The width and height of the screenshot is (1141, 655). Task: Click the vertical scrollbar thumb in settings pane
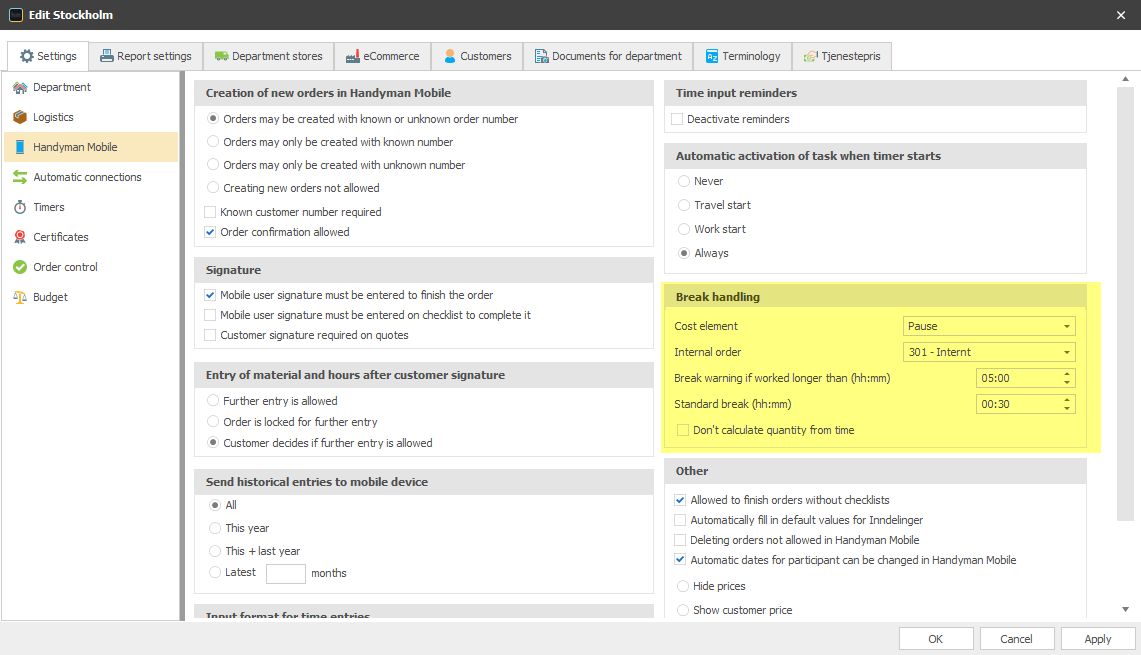point(1125,304)
